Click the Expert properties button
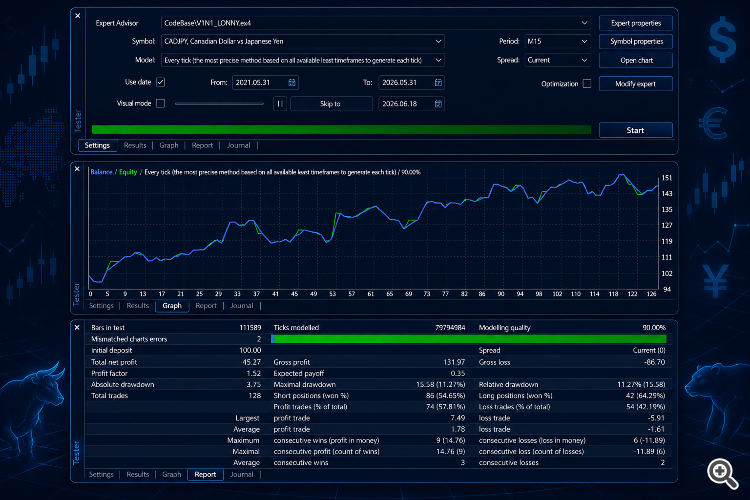 coord(636,23)
